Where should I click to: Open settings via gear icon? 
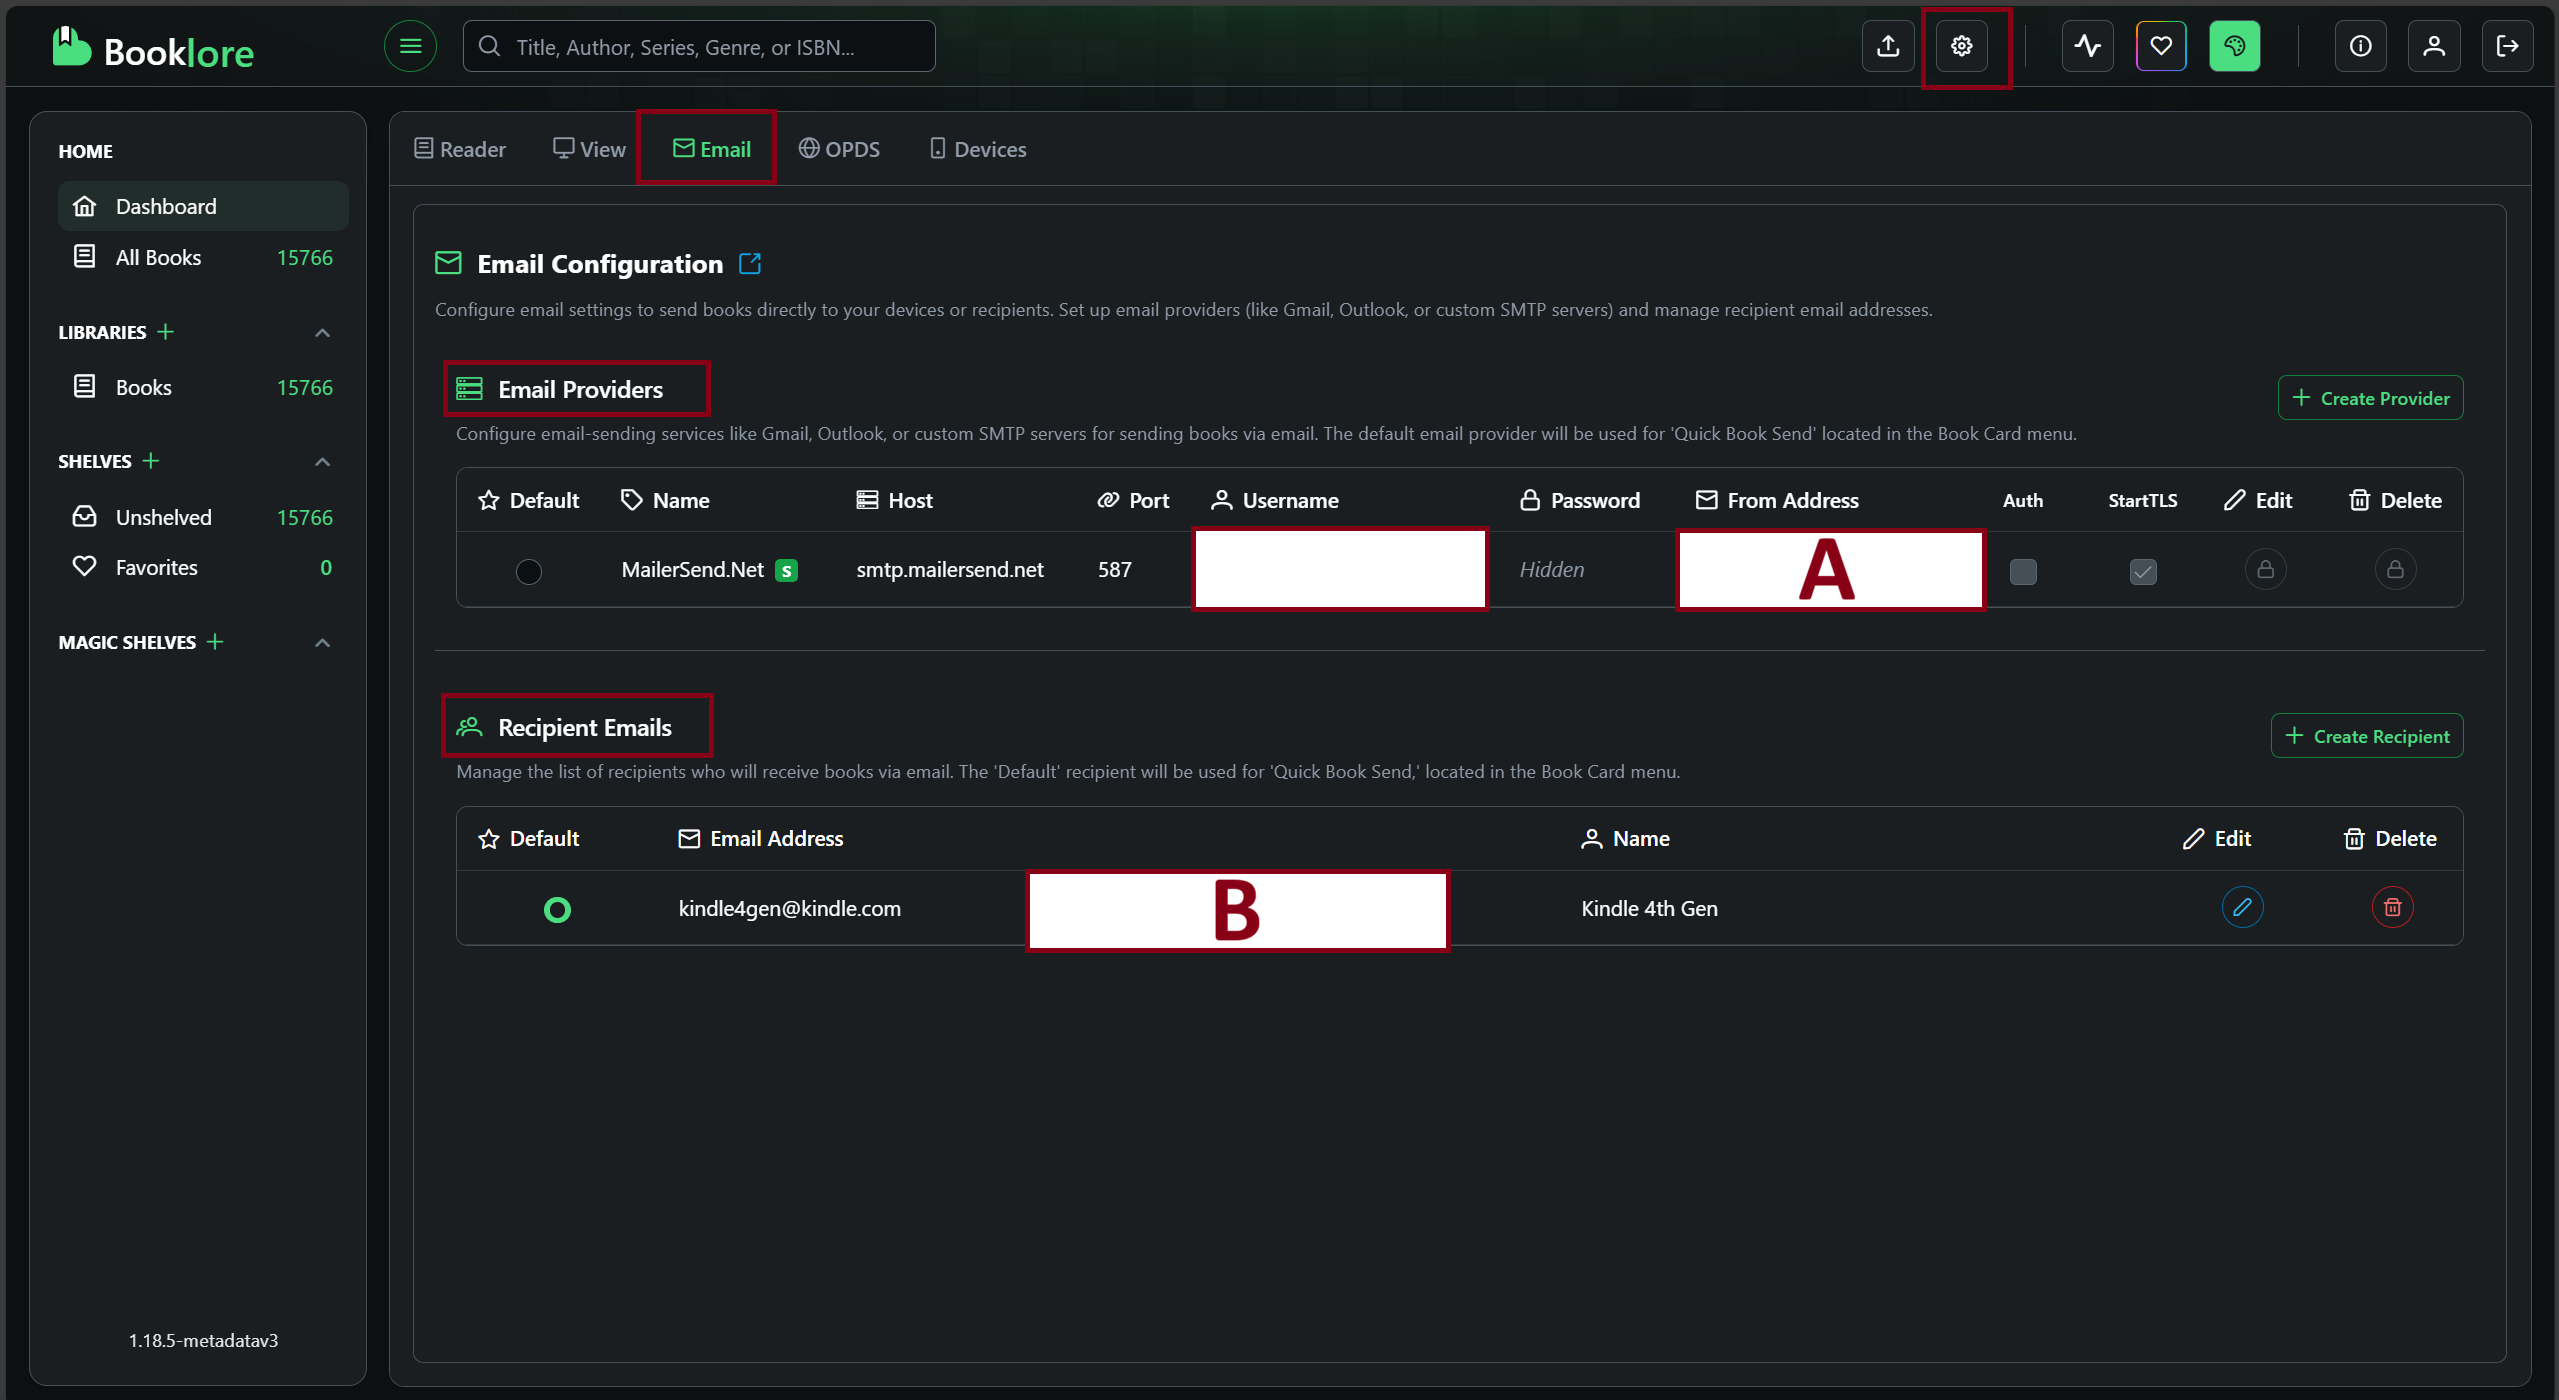pyautogui.click(x=1961, y=46)
